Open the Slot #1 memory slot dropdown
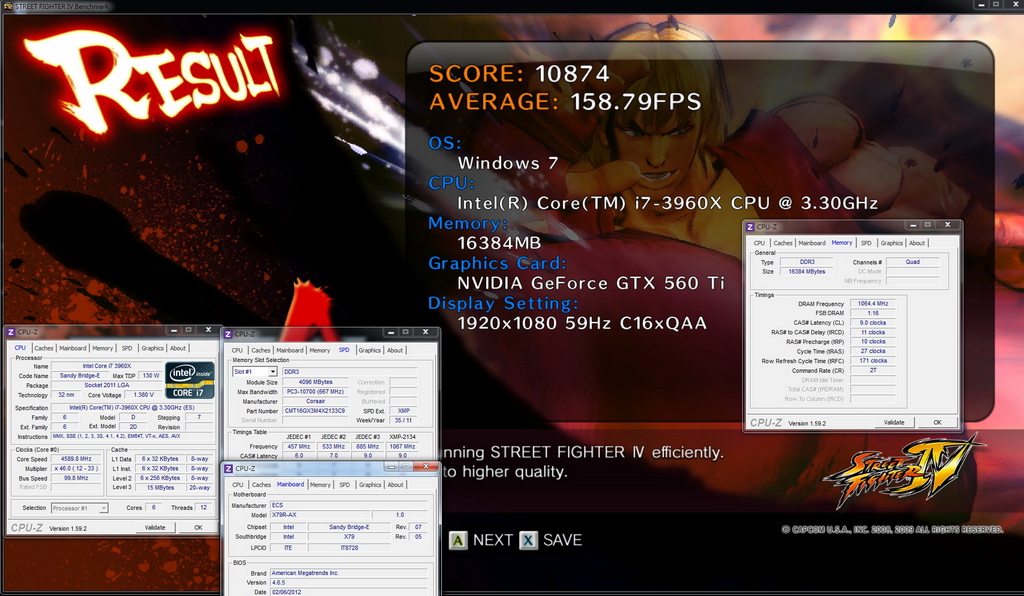This screenshot has height=596, width=1024. (x=272, y=371)
